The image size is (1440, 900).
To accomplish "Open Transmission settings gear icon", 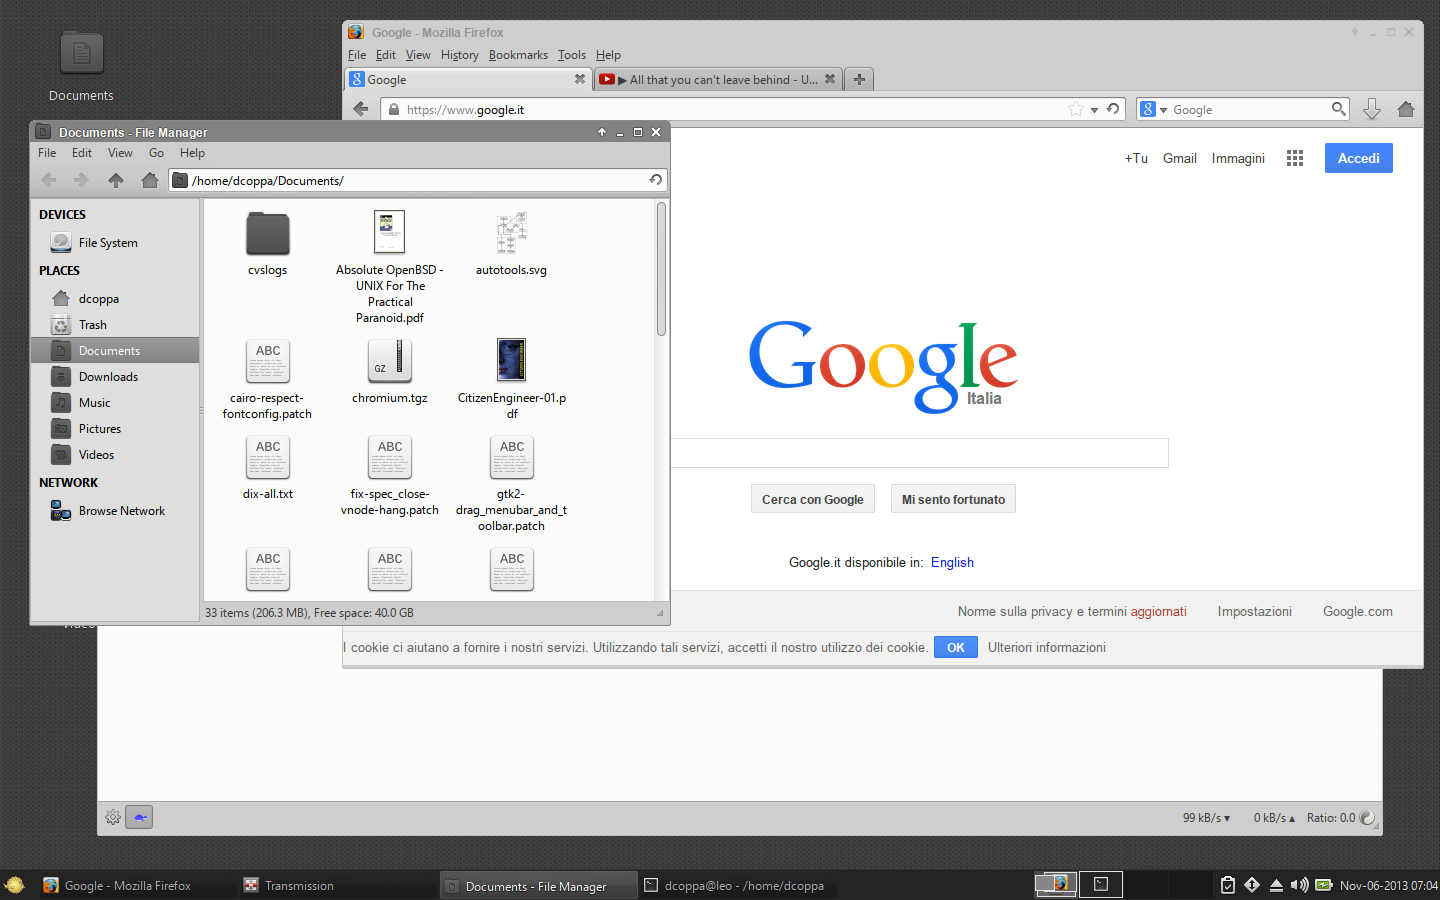I will point(113,817).
